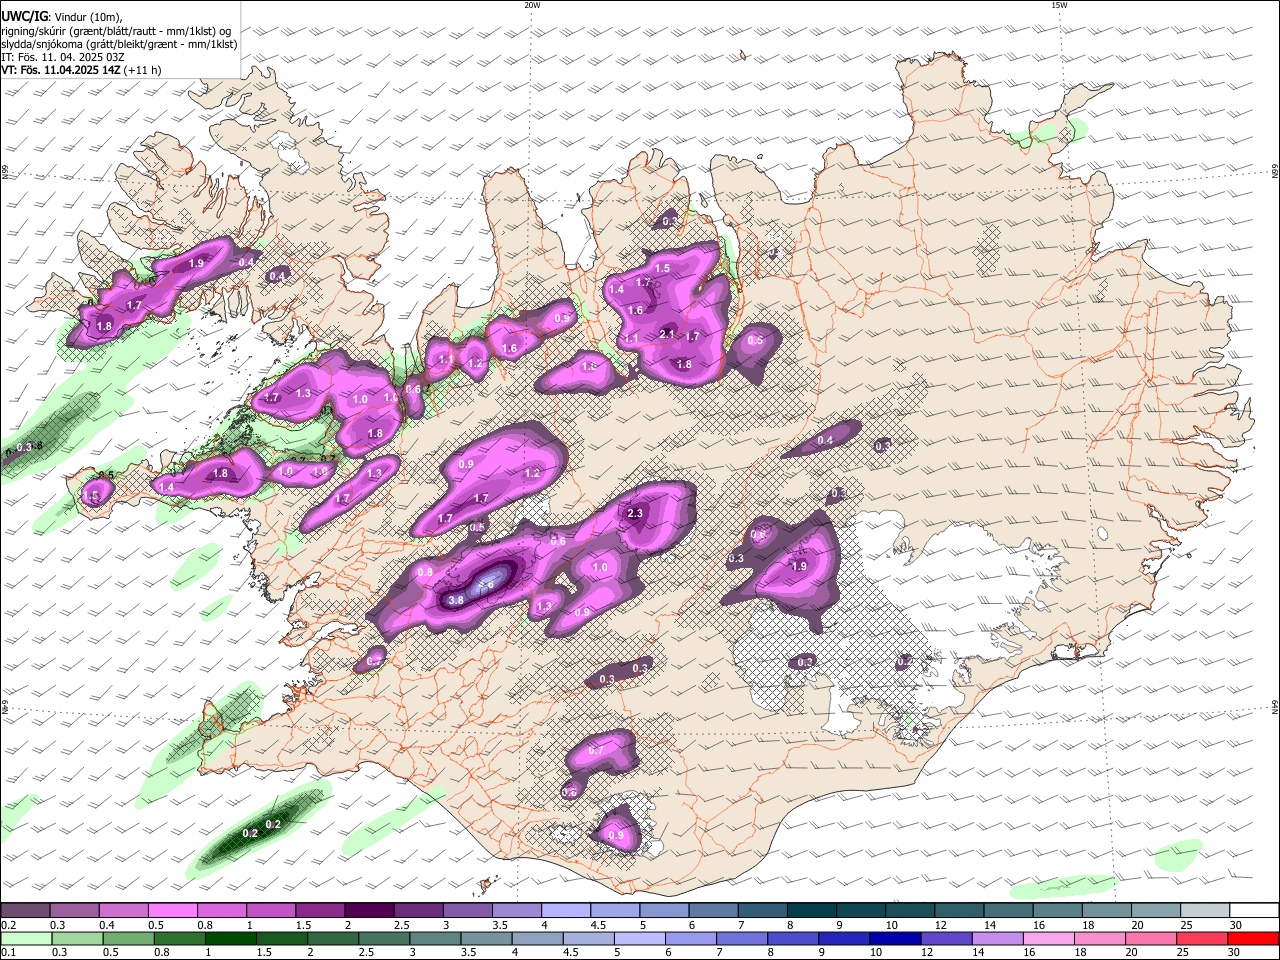The height and width of the screenshot is (960, 1280).
Task: Click the light pink swatch labeled 16
Action: pos(1049,938)
